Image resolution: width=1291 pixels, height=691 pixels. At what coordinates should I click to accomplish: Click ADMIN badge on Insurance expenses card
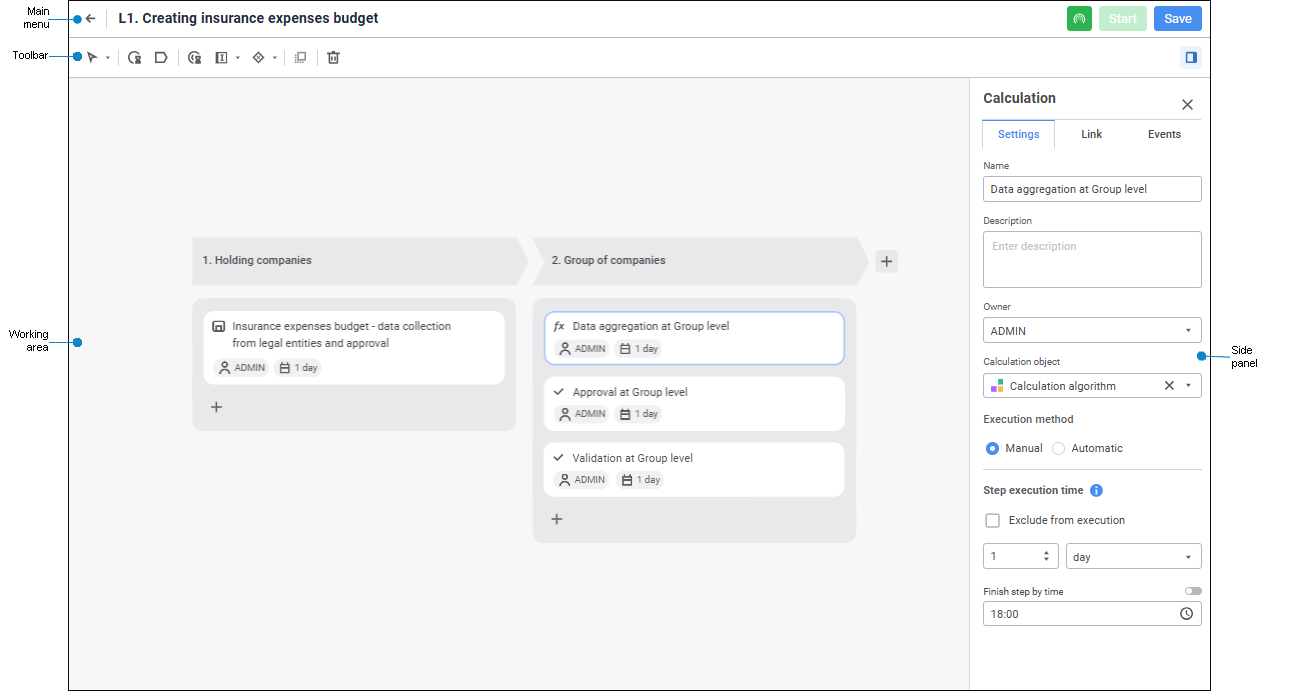coord(241,368)
